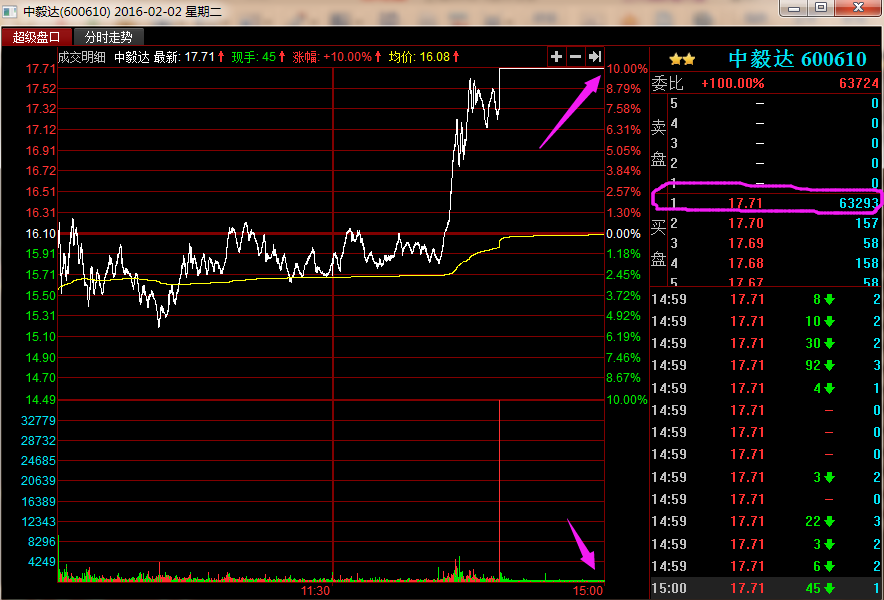Select the 15:00 last trade record

pos(766,589)
